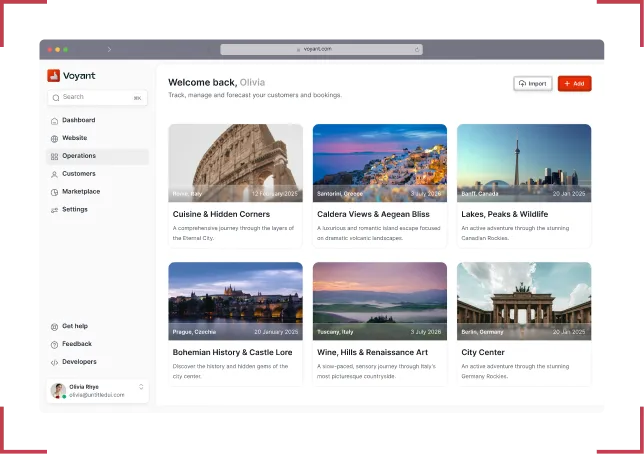Click into the sidebar Search field
This screenshot has width=644, height=454.
(97, 98)
